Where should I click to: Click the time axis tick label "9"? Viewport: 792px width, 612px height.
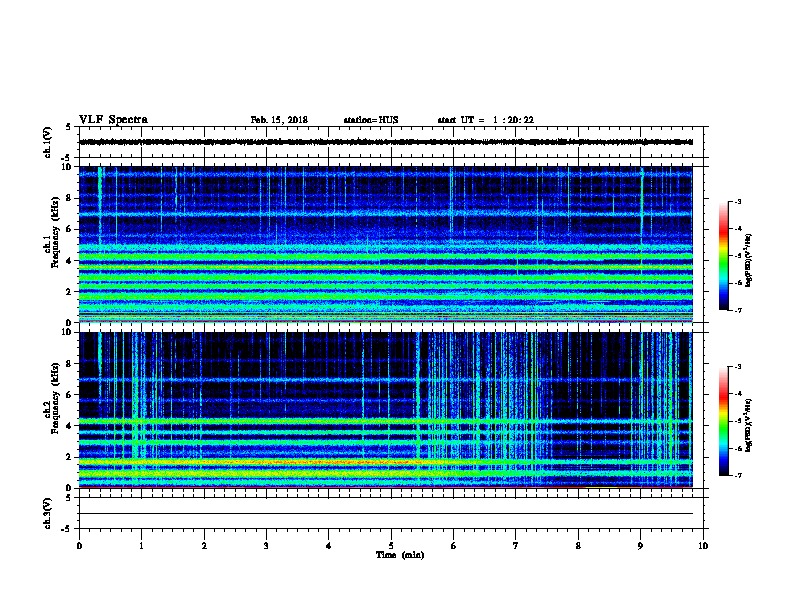pos(640,545)
